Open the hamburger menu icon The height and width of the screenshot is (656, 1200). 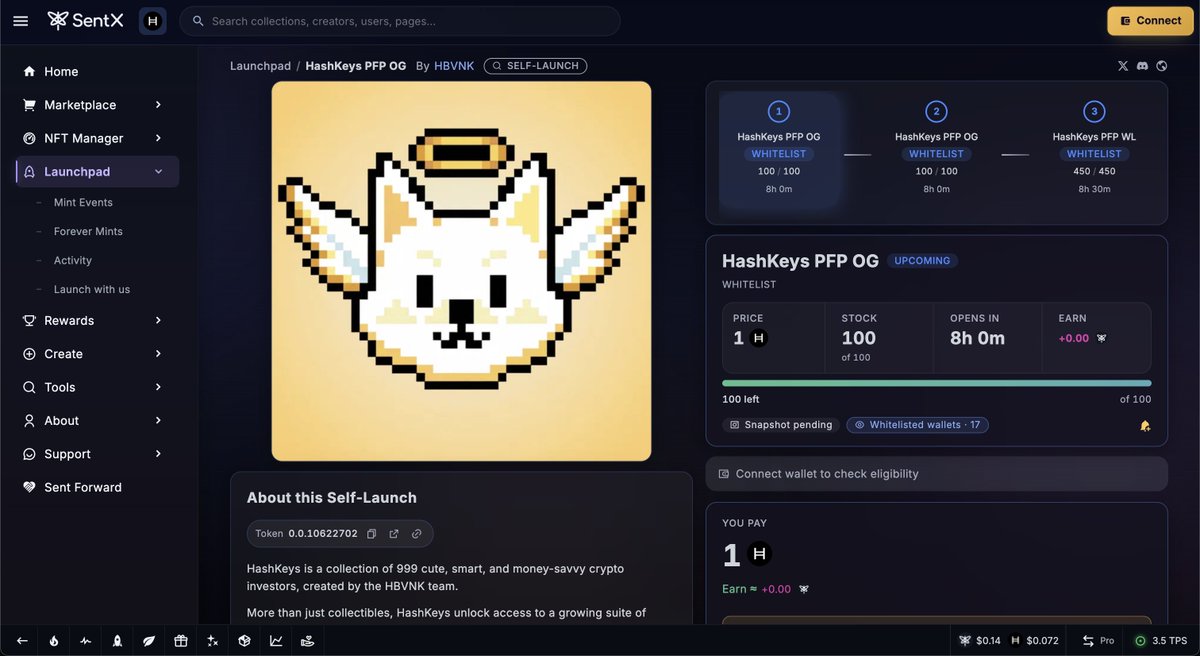click(x=21, y=20)
